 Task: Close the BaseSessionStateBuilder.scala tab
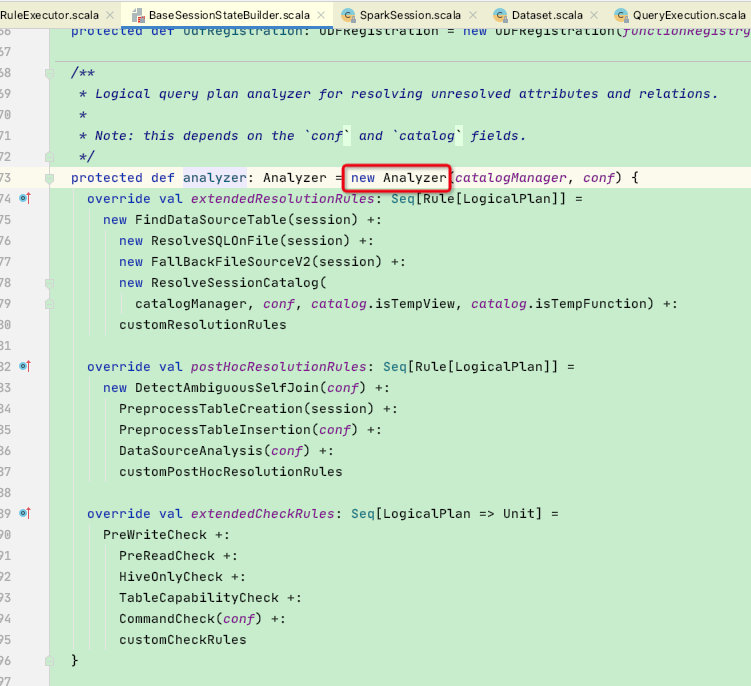[321, 15]
